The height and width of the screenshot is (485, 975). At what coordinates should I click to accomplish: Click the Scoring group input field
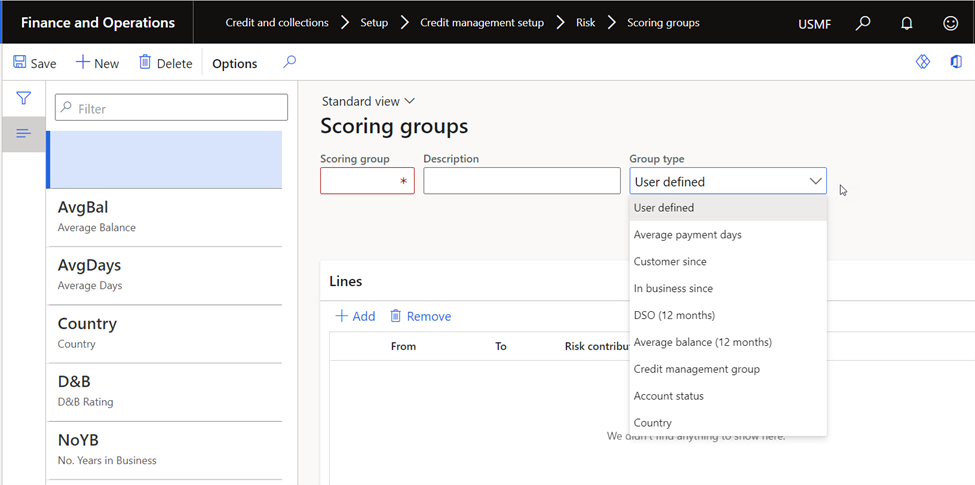360,181
